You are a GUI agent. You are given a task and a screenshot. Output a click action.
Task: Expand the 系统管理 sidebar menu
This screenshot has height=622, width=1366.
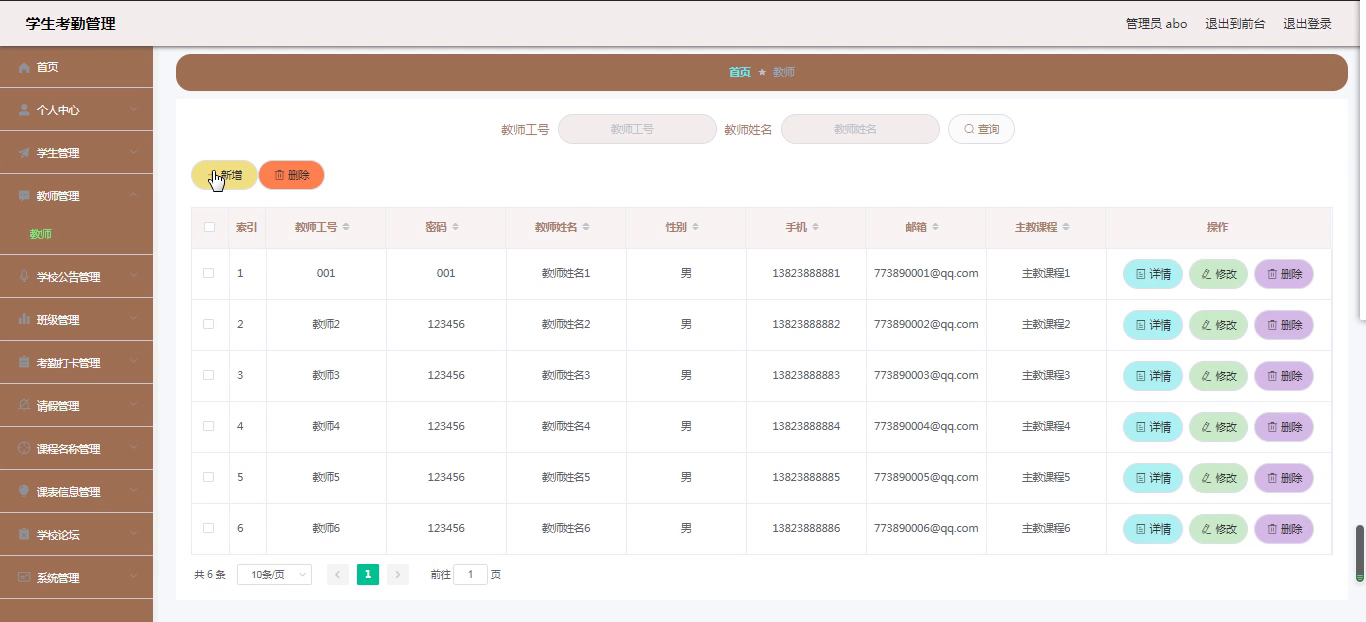[x=133, y=578]
